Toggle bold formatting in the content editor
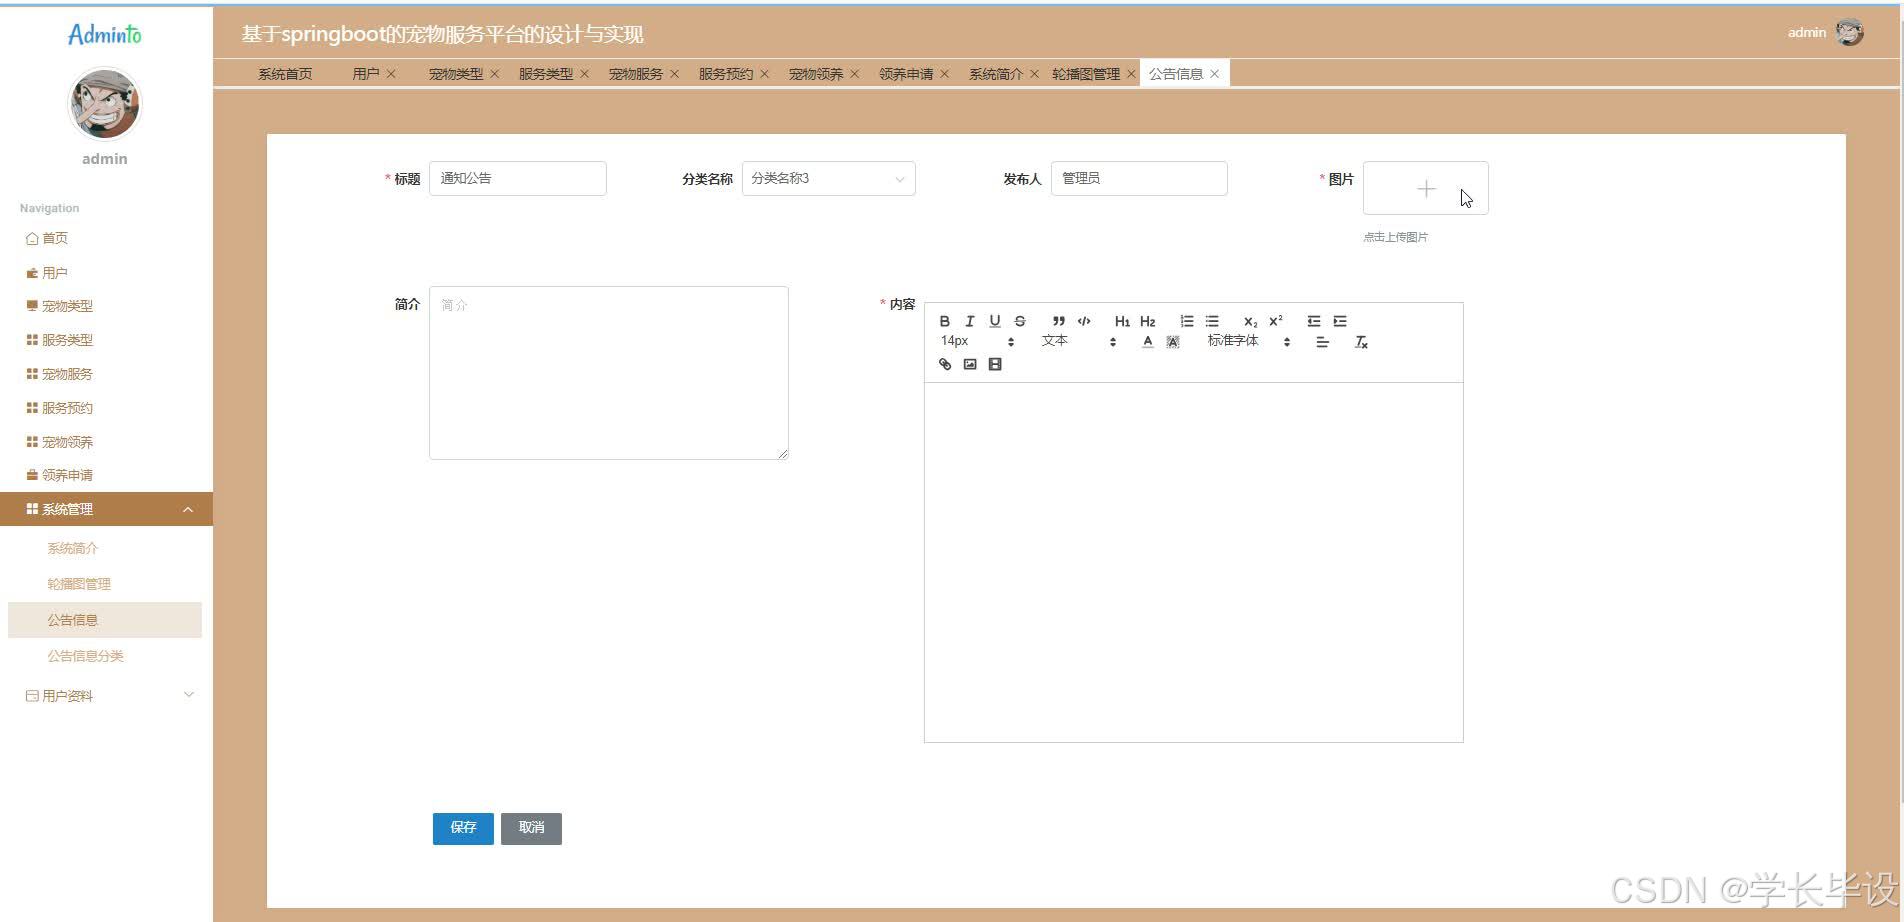1904x922 pixels. click(x=944, y=321)
